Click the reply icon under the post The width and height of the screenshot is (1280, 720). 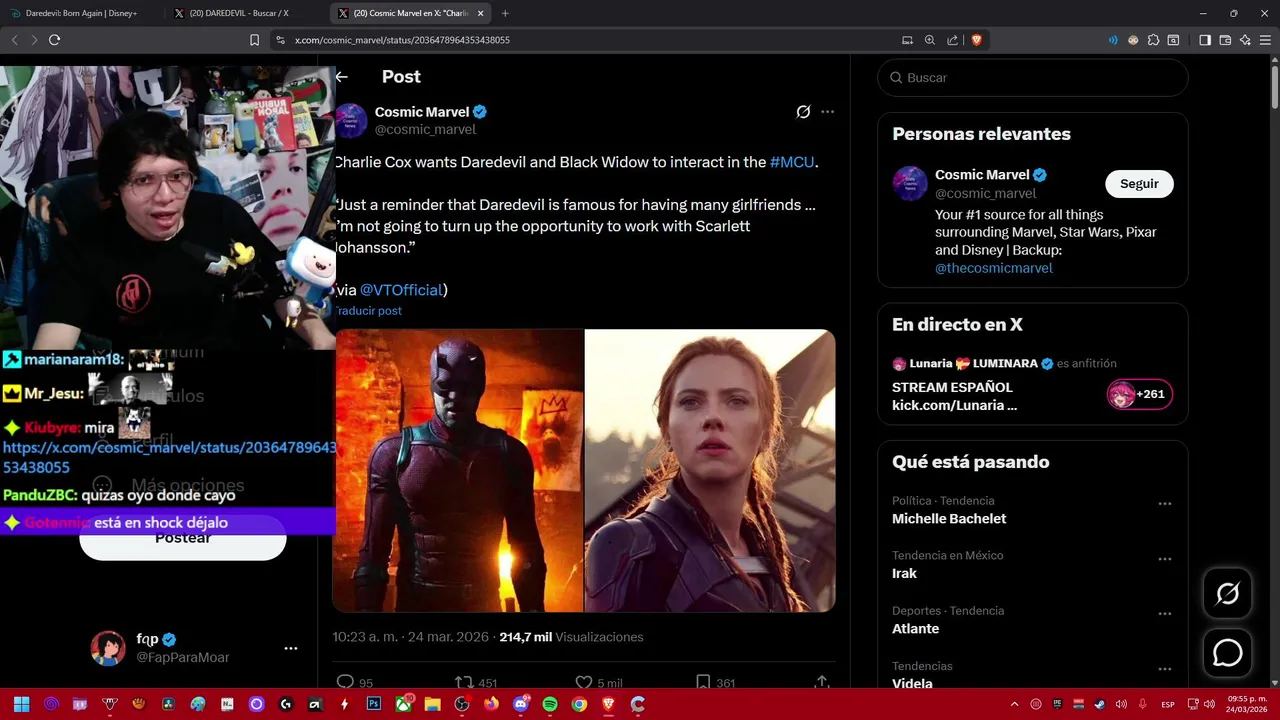coord(345,682)
